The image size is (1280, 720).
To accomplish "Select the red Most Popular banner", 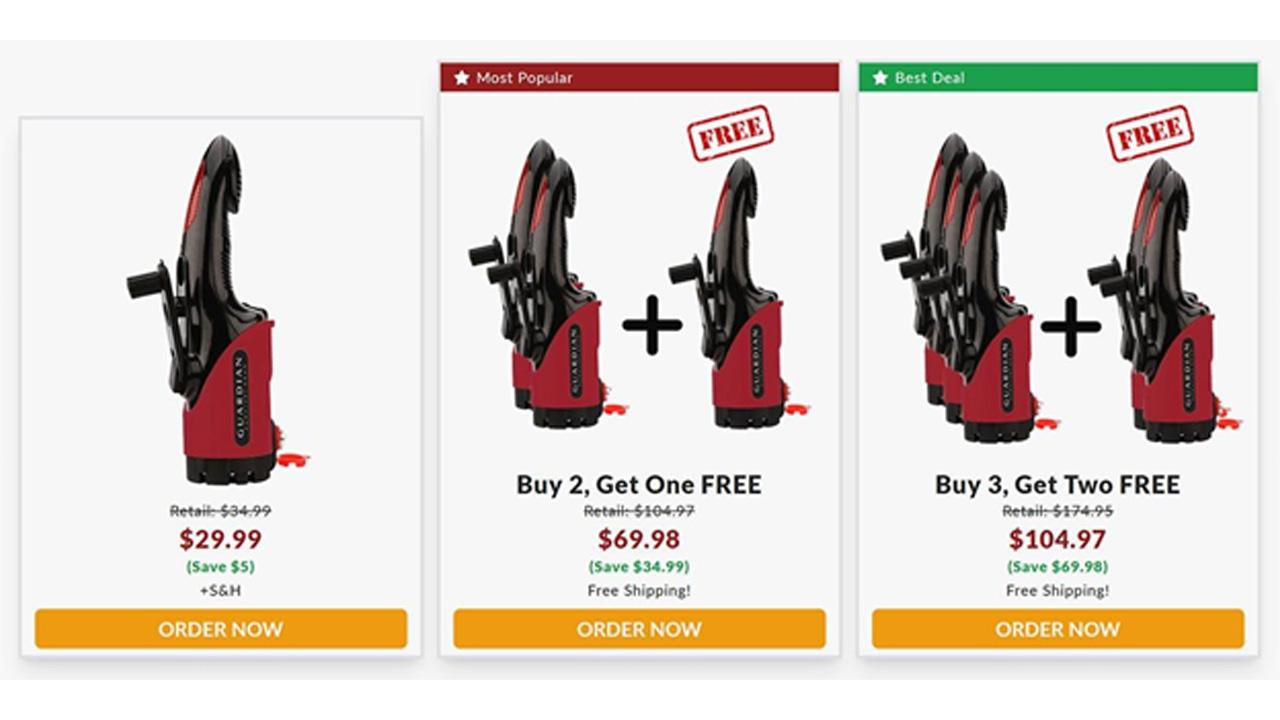I will point(639,77).
